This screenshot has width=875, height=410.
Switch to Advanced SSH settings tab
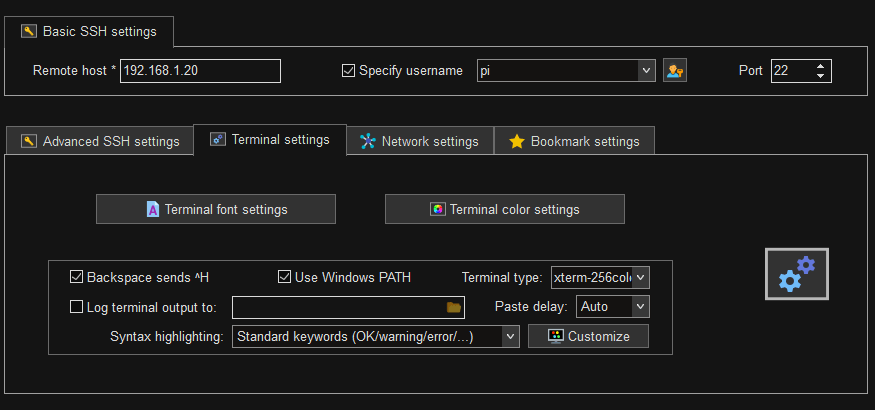[x=100, y=141]
